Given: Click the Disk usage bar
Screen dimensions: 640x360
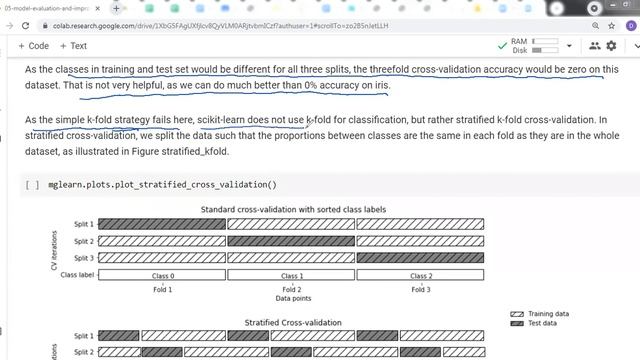Looking at the screenshot, I should point(545,50).
